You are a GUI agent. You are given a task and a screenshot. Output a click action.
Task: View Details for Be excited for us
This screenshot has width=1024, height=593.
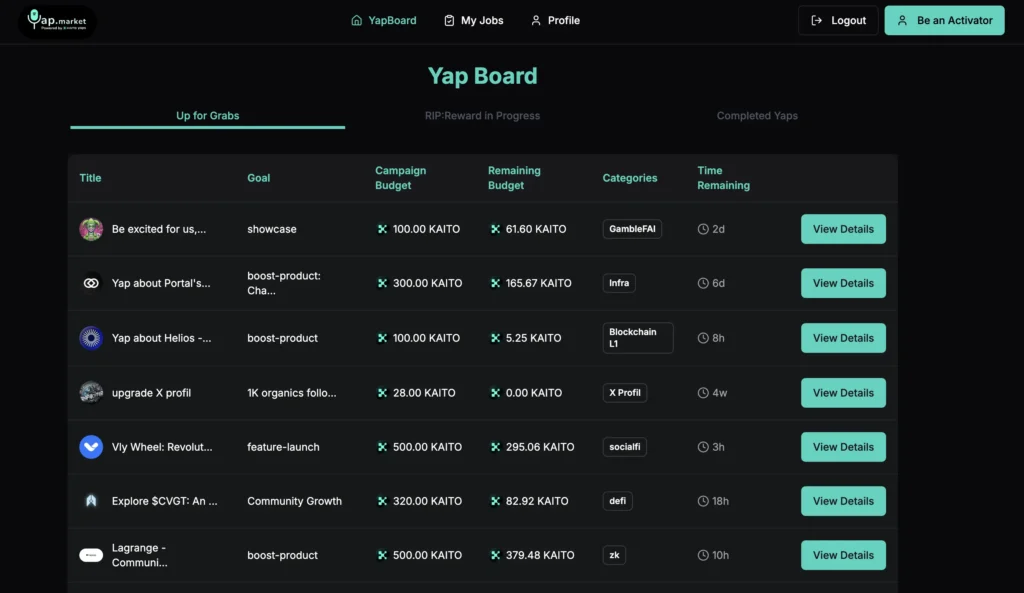tap(843, 229)
